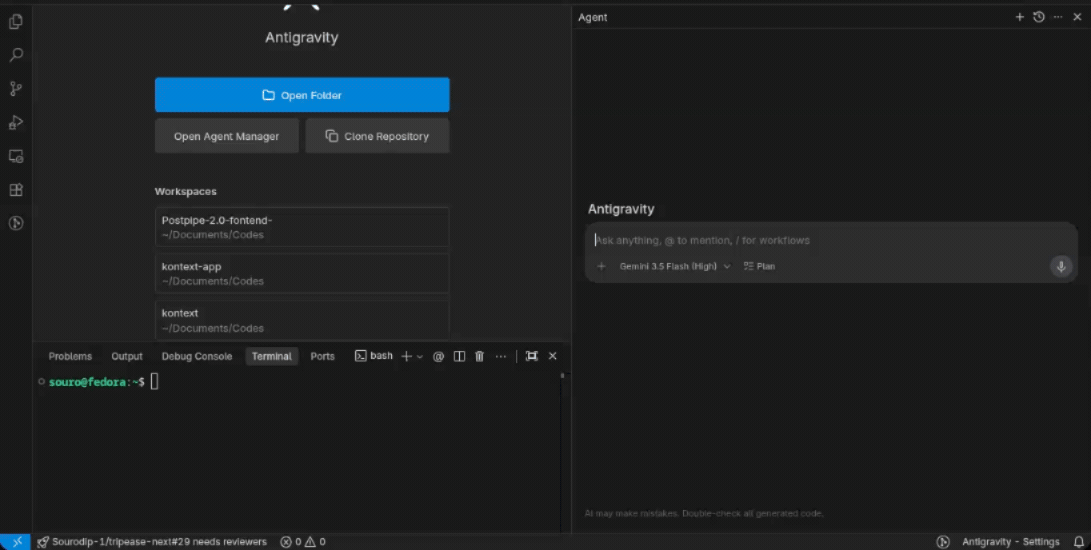The image size is (1091, 550).
Task: Open agent conversation history icon
Action: [1039, 17]
